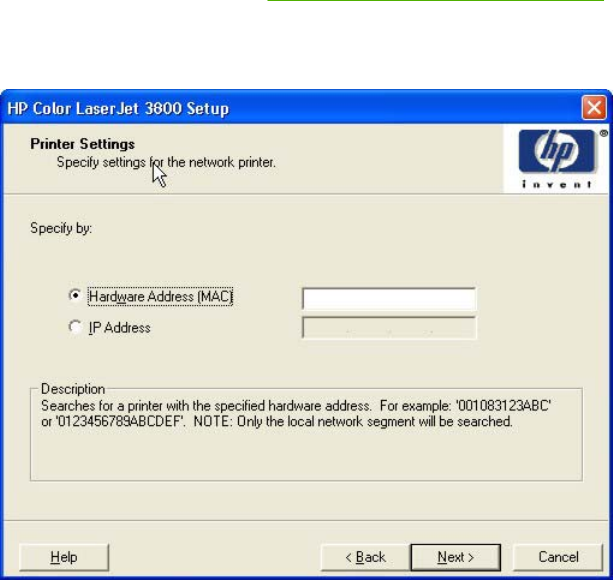Click the window title 'HP Color LaserJet 3800 Setup'
This screenshot has height=580, width=613.
118,109
